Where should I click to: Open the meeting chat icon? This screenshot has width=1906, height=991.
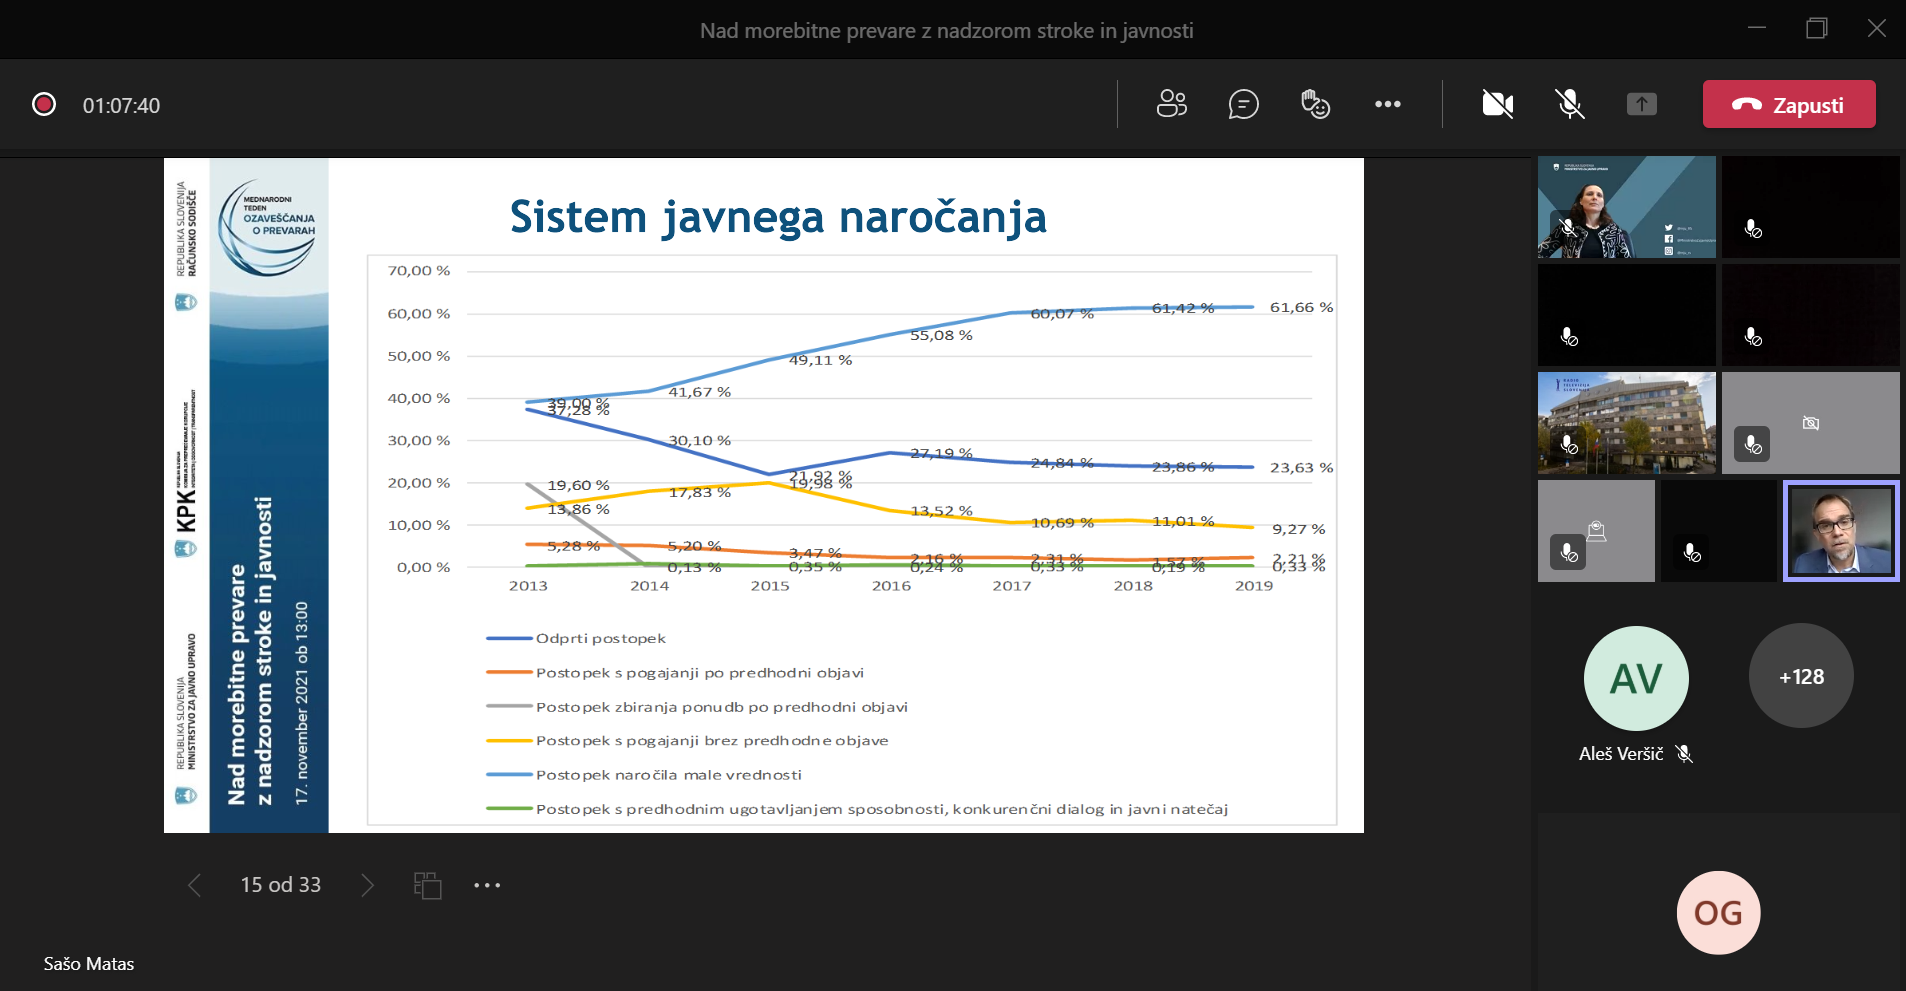point(1243,104)
